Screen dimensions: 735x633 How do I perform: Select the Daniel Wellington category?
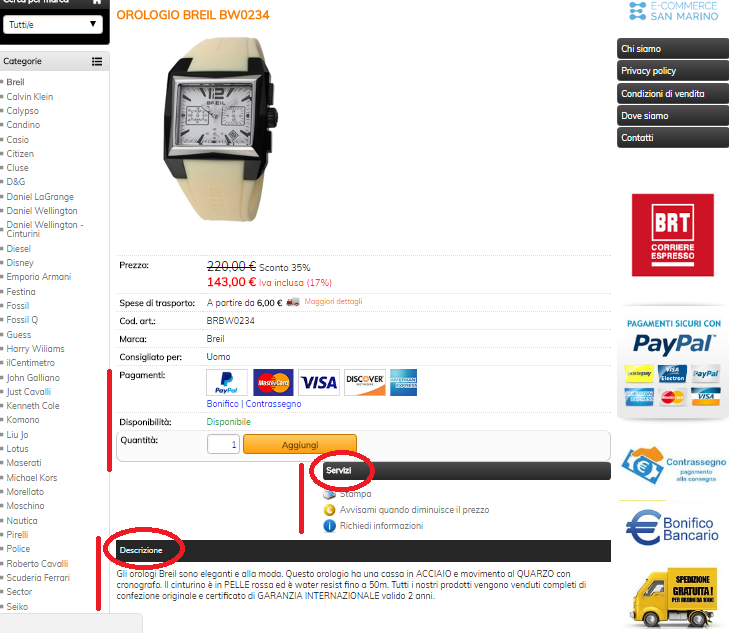pos(42,211)
